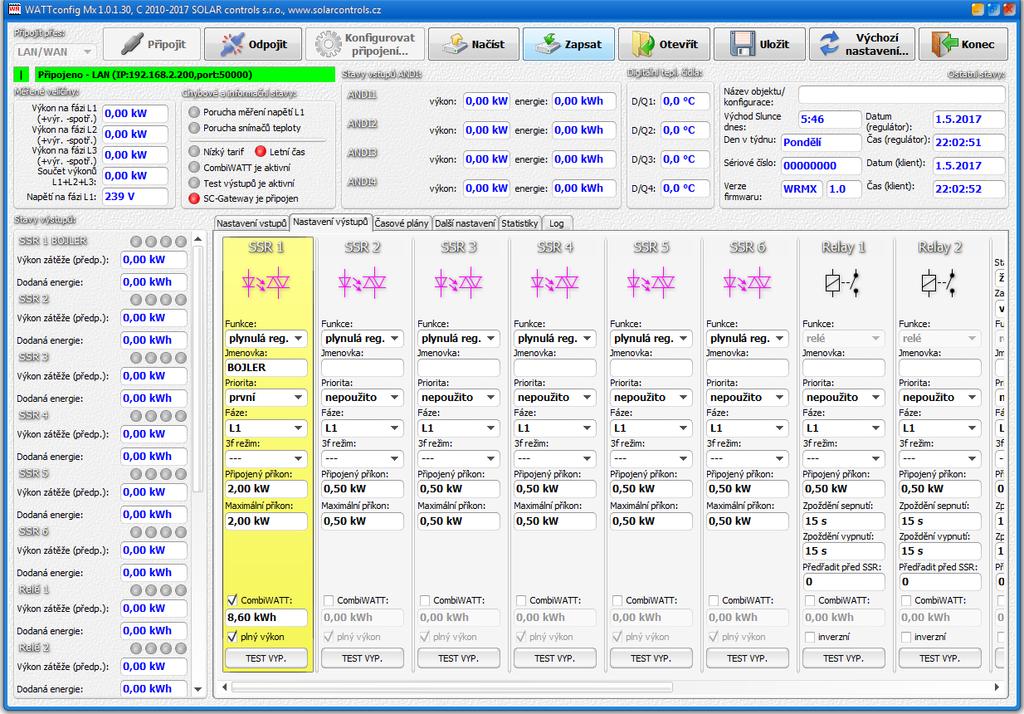Uncheck CombiWATT checkbox for SSR 1
The image size is (1024, 714).
(232, 600)
